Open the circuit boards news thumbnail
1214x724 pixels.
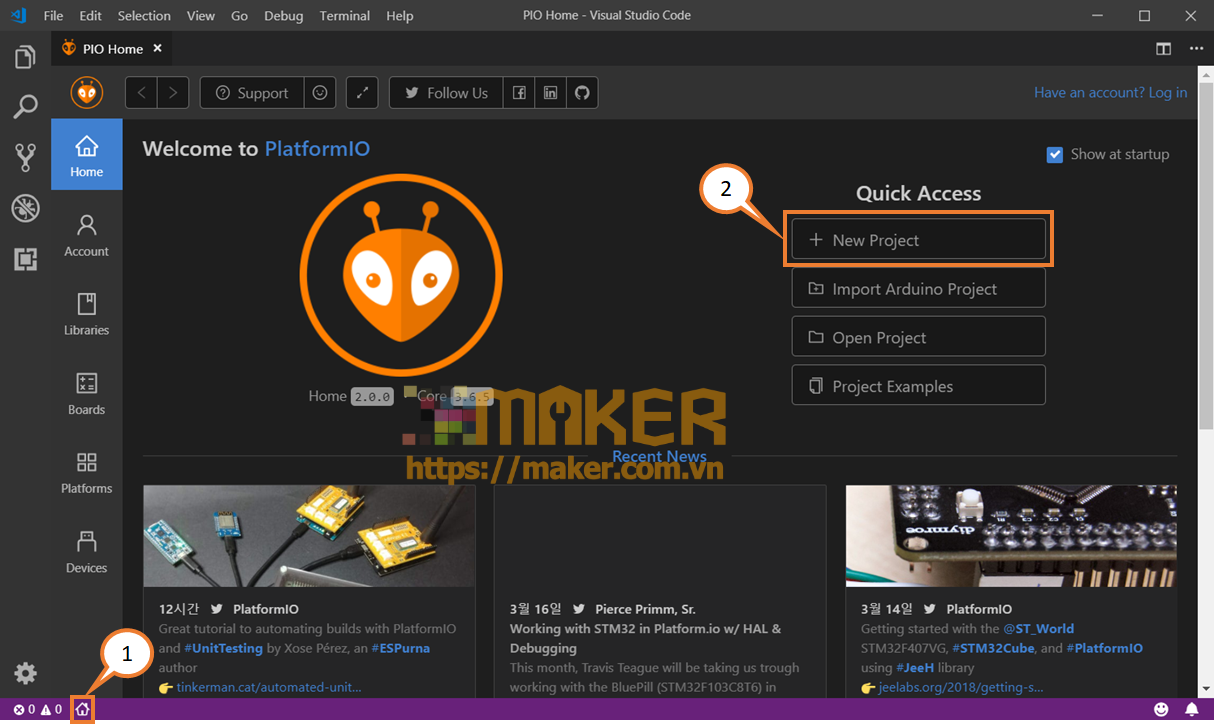point(309,536)
